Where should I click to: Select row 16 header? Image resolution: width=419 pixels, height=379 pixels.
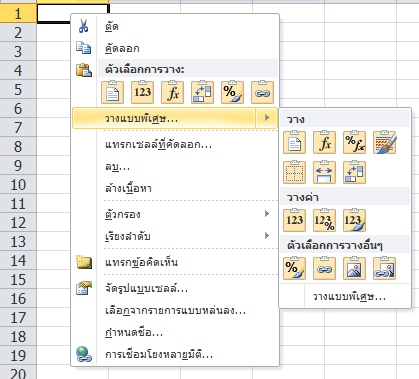click(18, 298)
